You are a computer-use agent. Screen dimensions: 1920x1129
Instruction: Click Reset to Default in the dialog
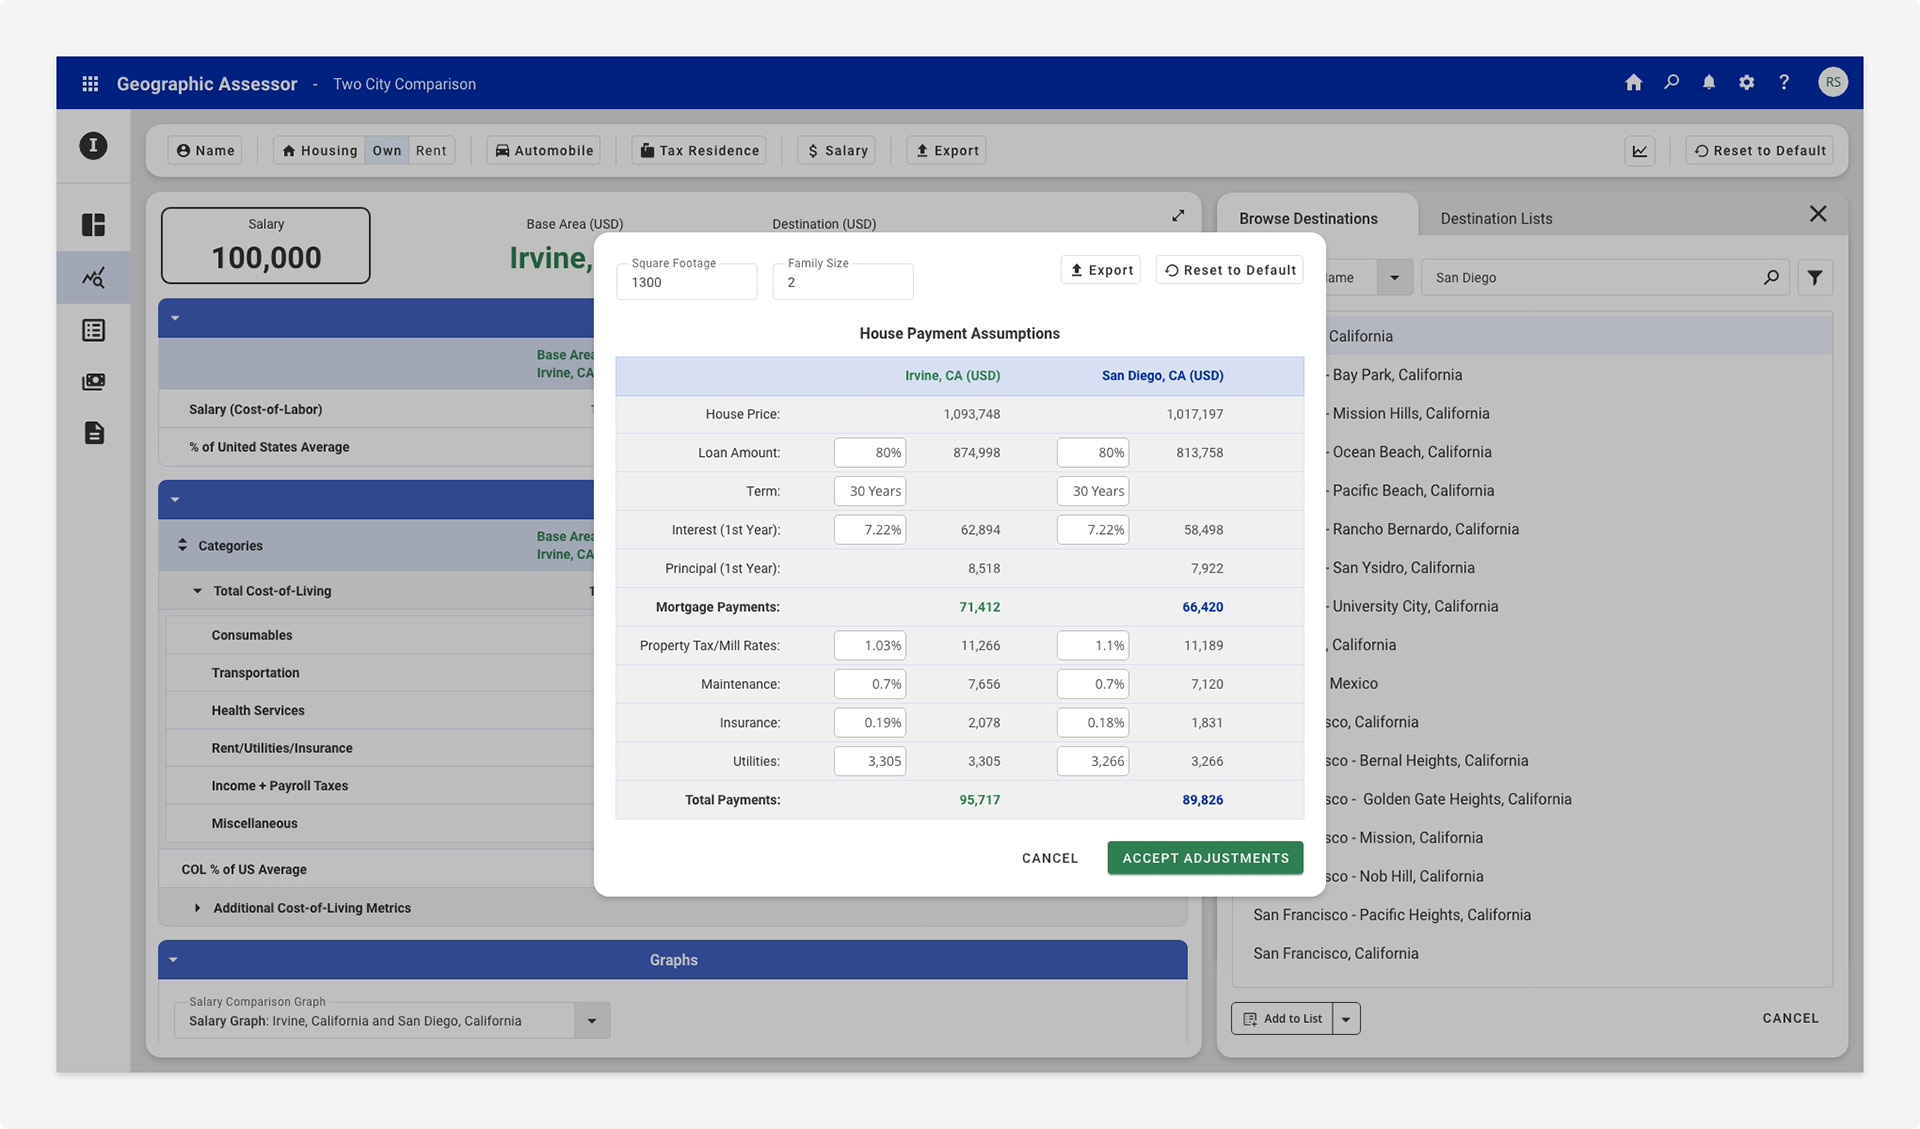click(x=1230, y=270)
